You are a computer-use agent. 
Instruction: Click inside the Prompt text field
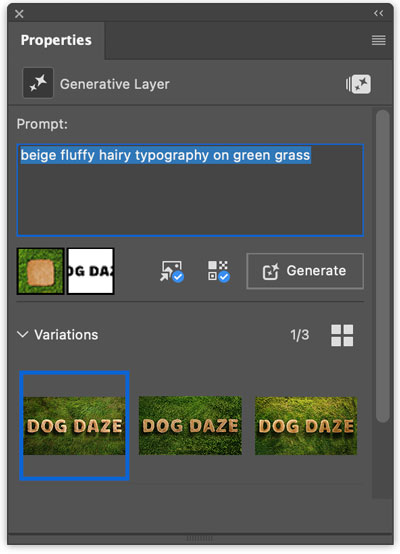tap(190, 190)
